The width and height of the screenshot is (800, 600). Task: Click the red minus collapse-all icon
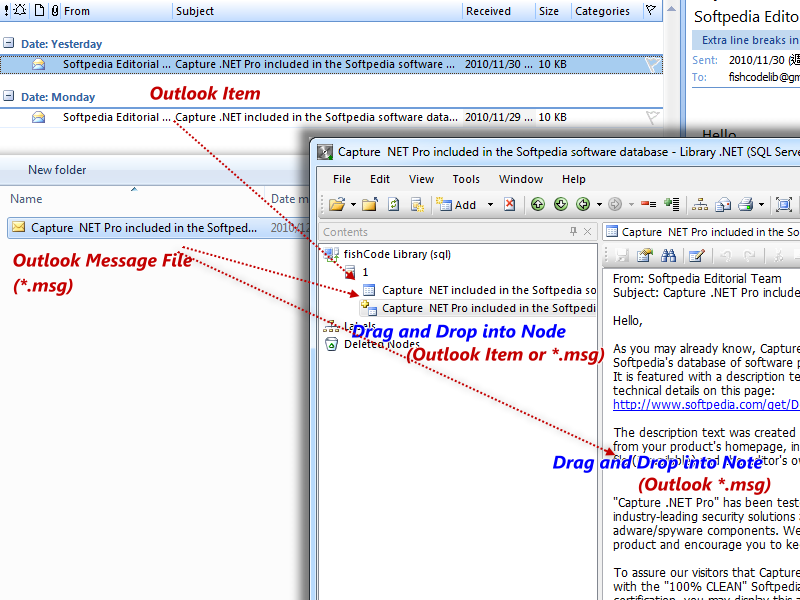[648, 205]
